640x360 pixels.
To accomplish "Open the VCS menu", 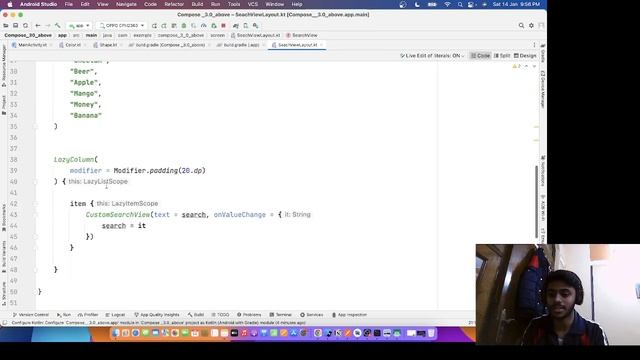I will click(253, 4).
